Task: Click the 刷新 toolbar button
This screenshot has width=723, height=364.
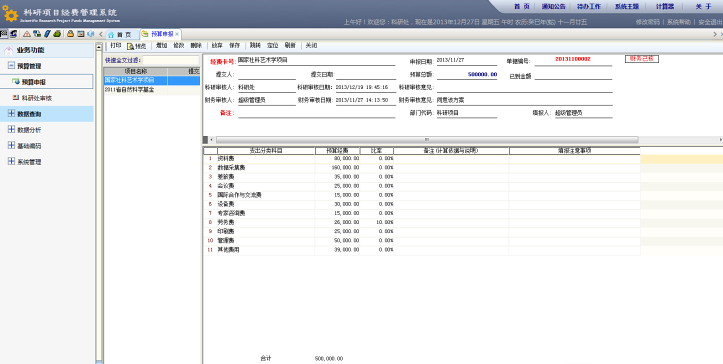Action: click(x=290, y=46)
